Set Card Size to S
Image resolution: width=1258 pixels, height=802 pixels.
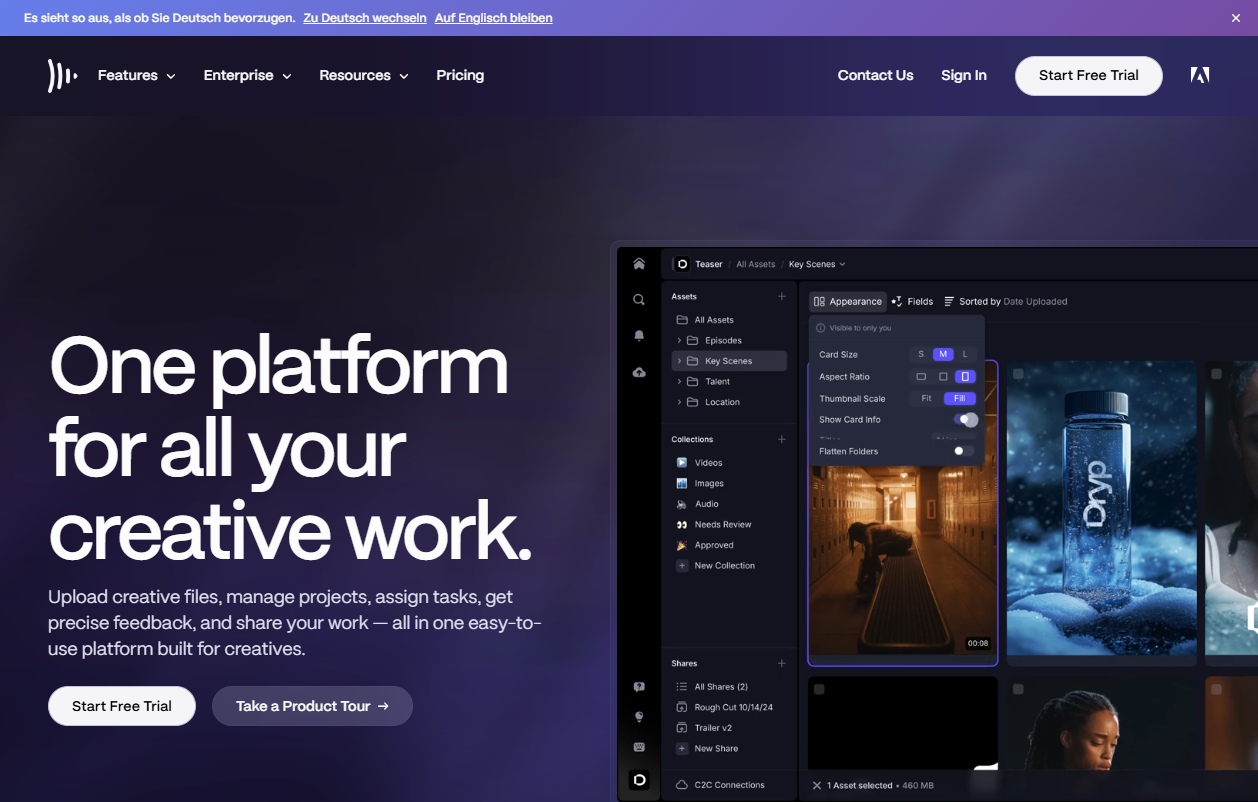[x=921, y=354]
